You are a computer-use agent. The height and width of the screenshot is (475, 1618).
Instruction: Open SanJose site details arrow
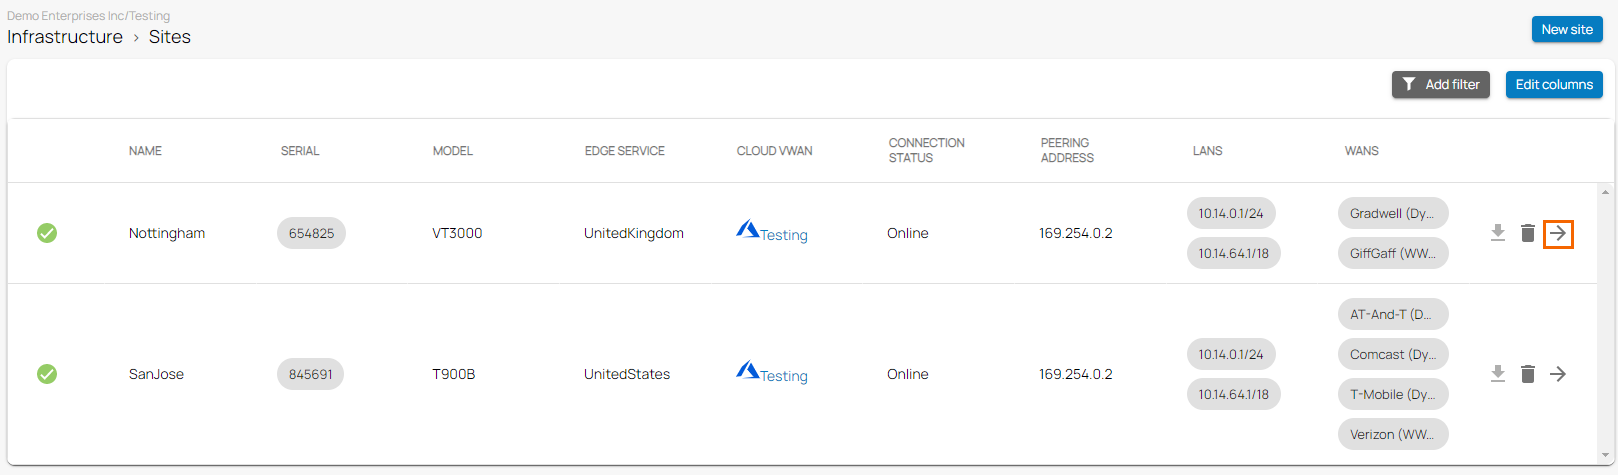click(x=1558, y=374)
